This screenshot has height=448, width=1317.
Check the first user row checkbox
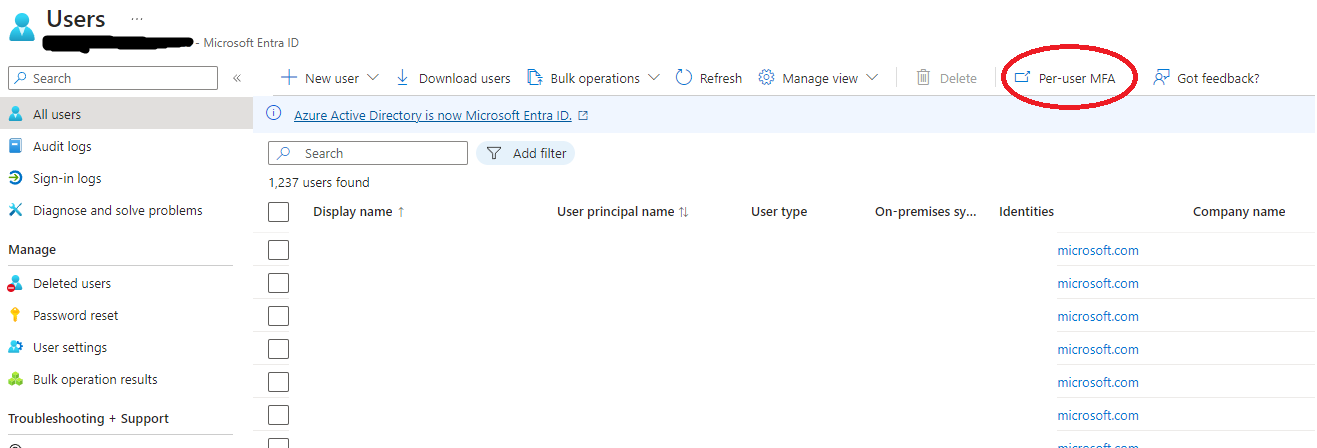tap(279, 250)
